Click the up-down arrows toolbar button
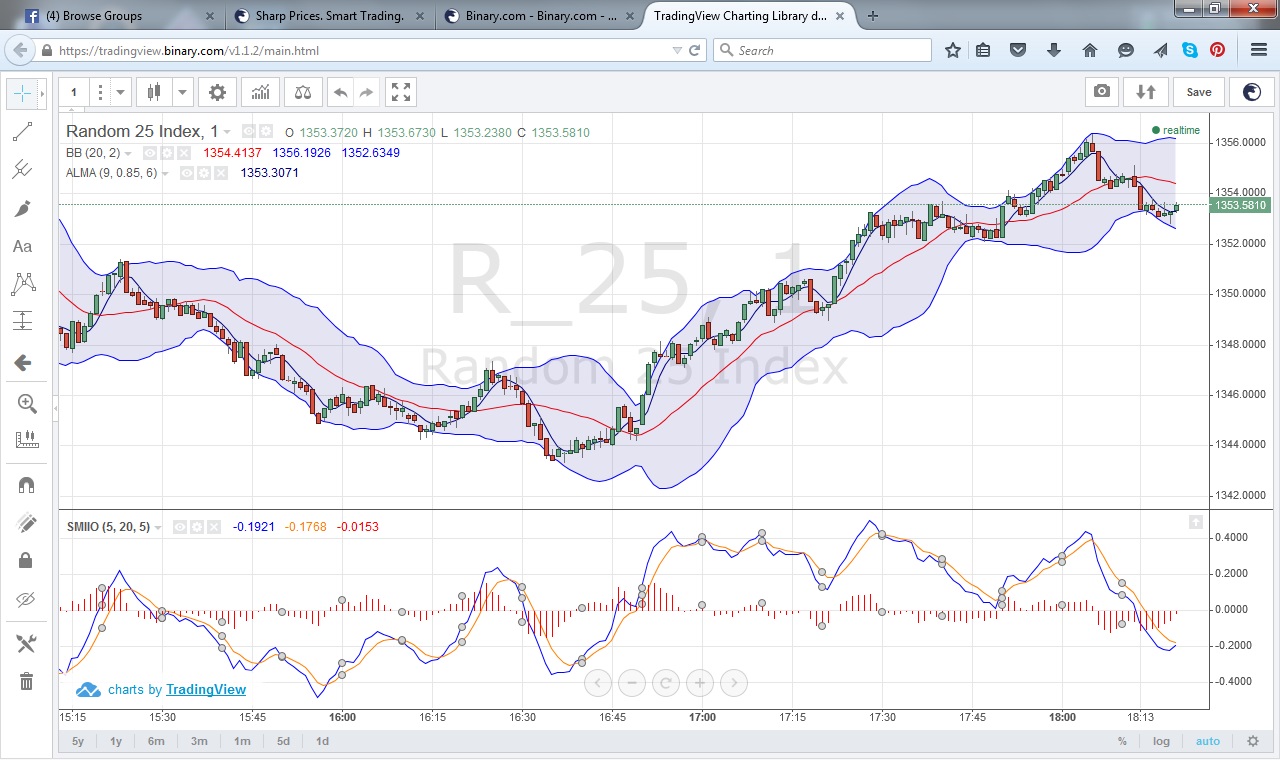 [1146, 92]
